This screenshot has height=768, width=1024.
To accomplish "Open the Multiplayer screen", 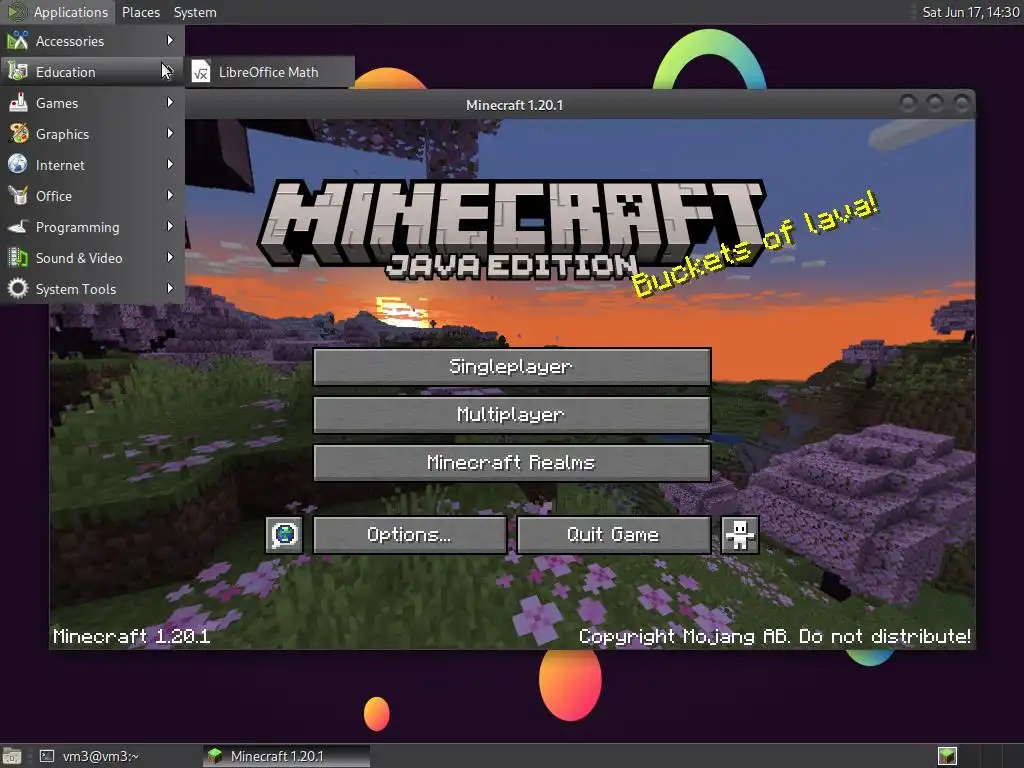I will [x=512, y=415].
